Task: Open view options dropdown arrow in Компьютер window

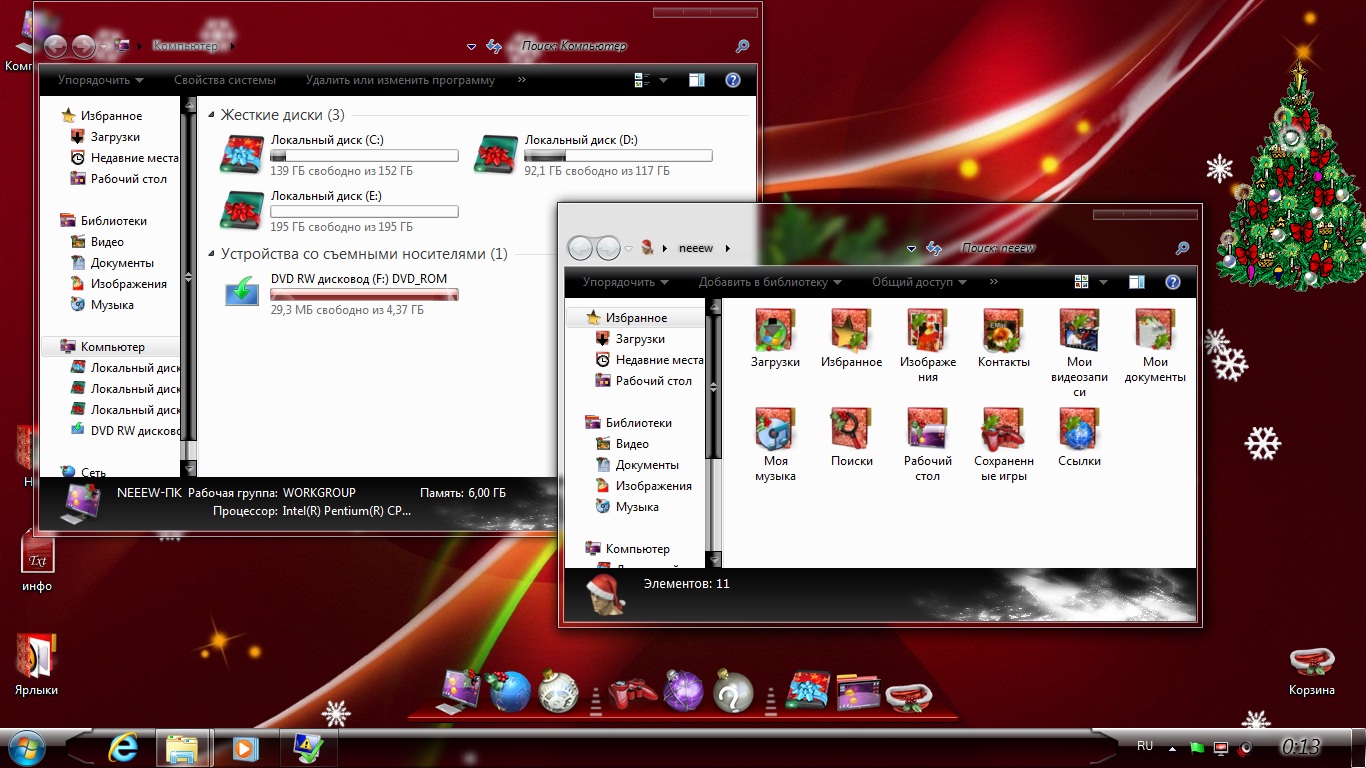Action: click(x=663, y=80)
